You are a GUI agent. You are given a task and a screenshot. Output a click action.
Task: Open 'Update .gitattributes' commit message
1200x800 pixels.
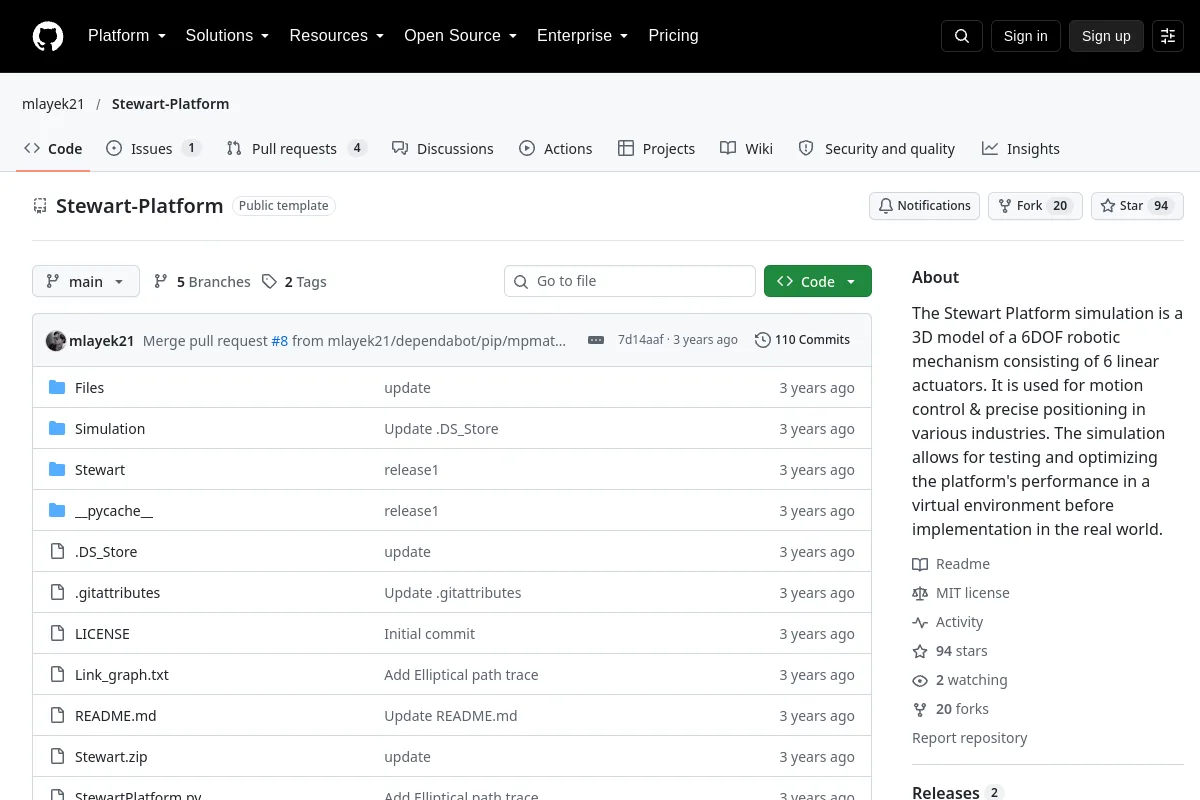point(453,593)
